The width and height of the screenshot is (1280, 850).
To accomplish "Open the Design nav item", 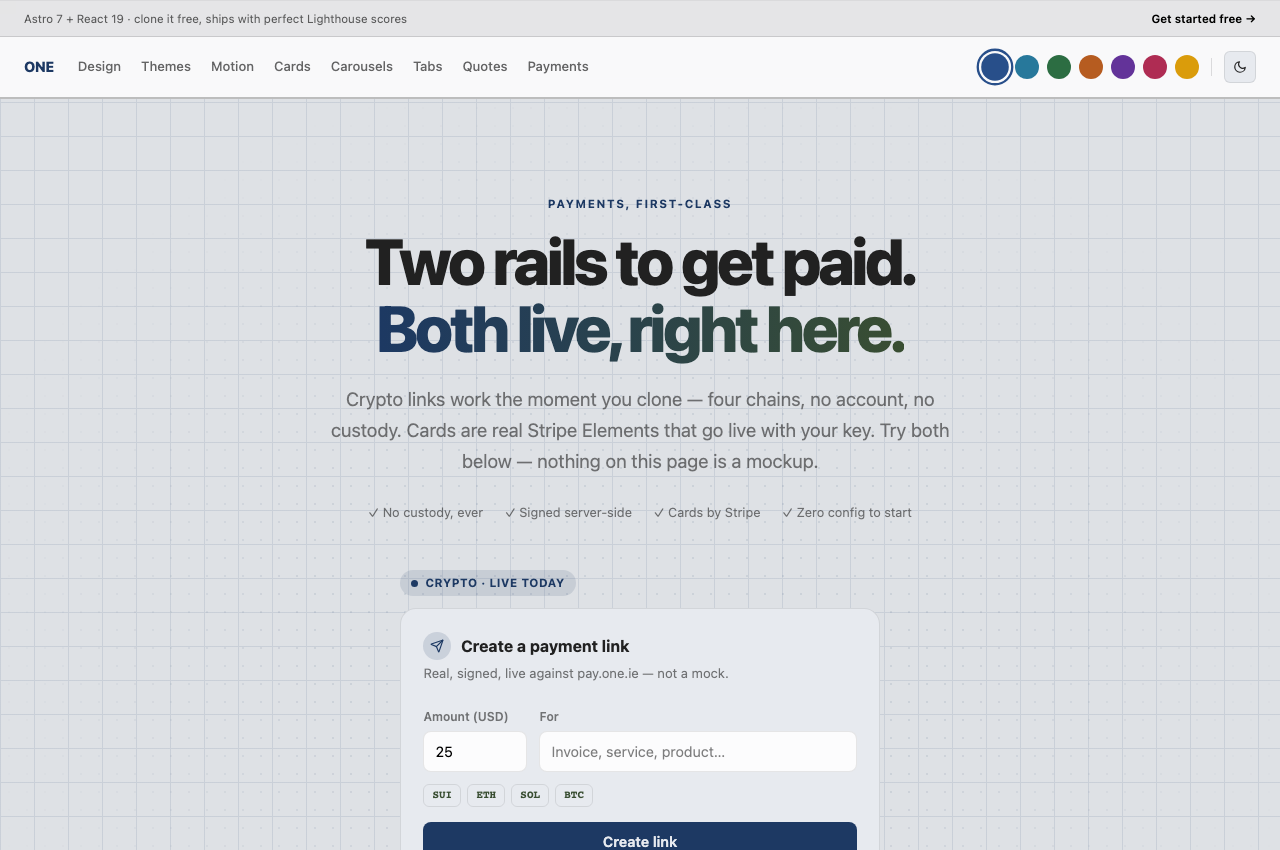I will [x=99, y=67].
